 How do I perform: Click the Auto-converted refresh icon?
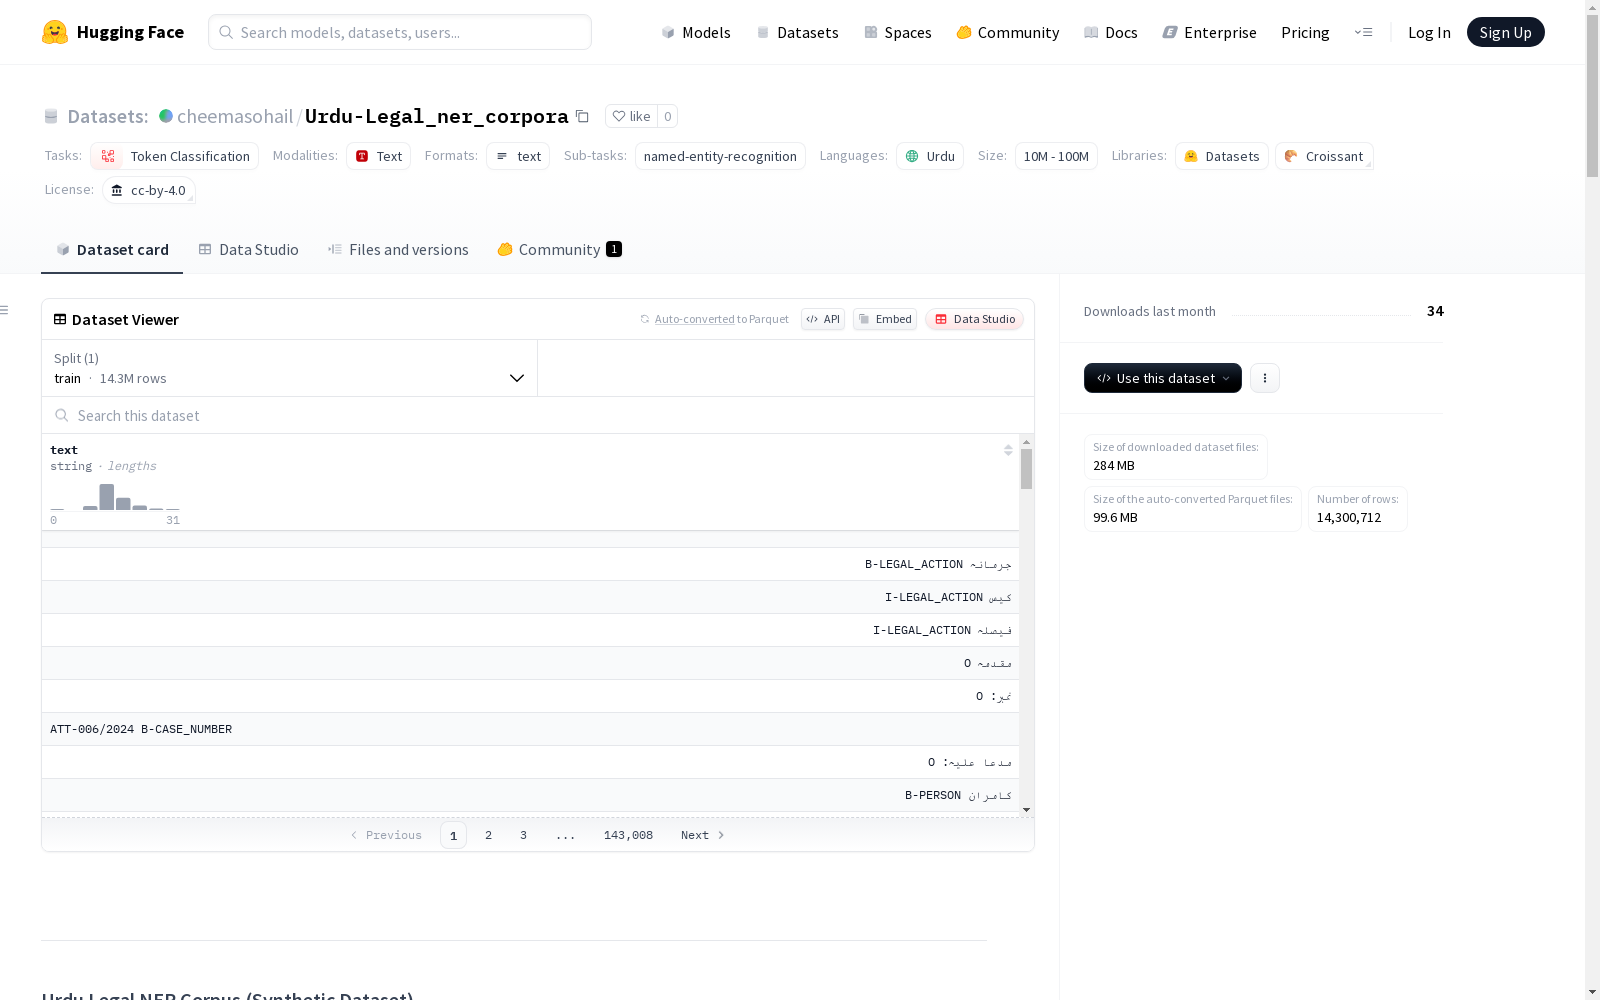(x=645, y=319)
